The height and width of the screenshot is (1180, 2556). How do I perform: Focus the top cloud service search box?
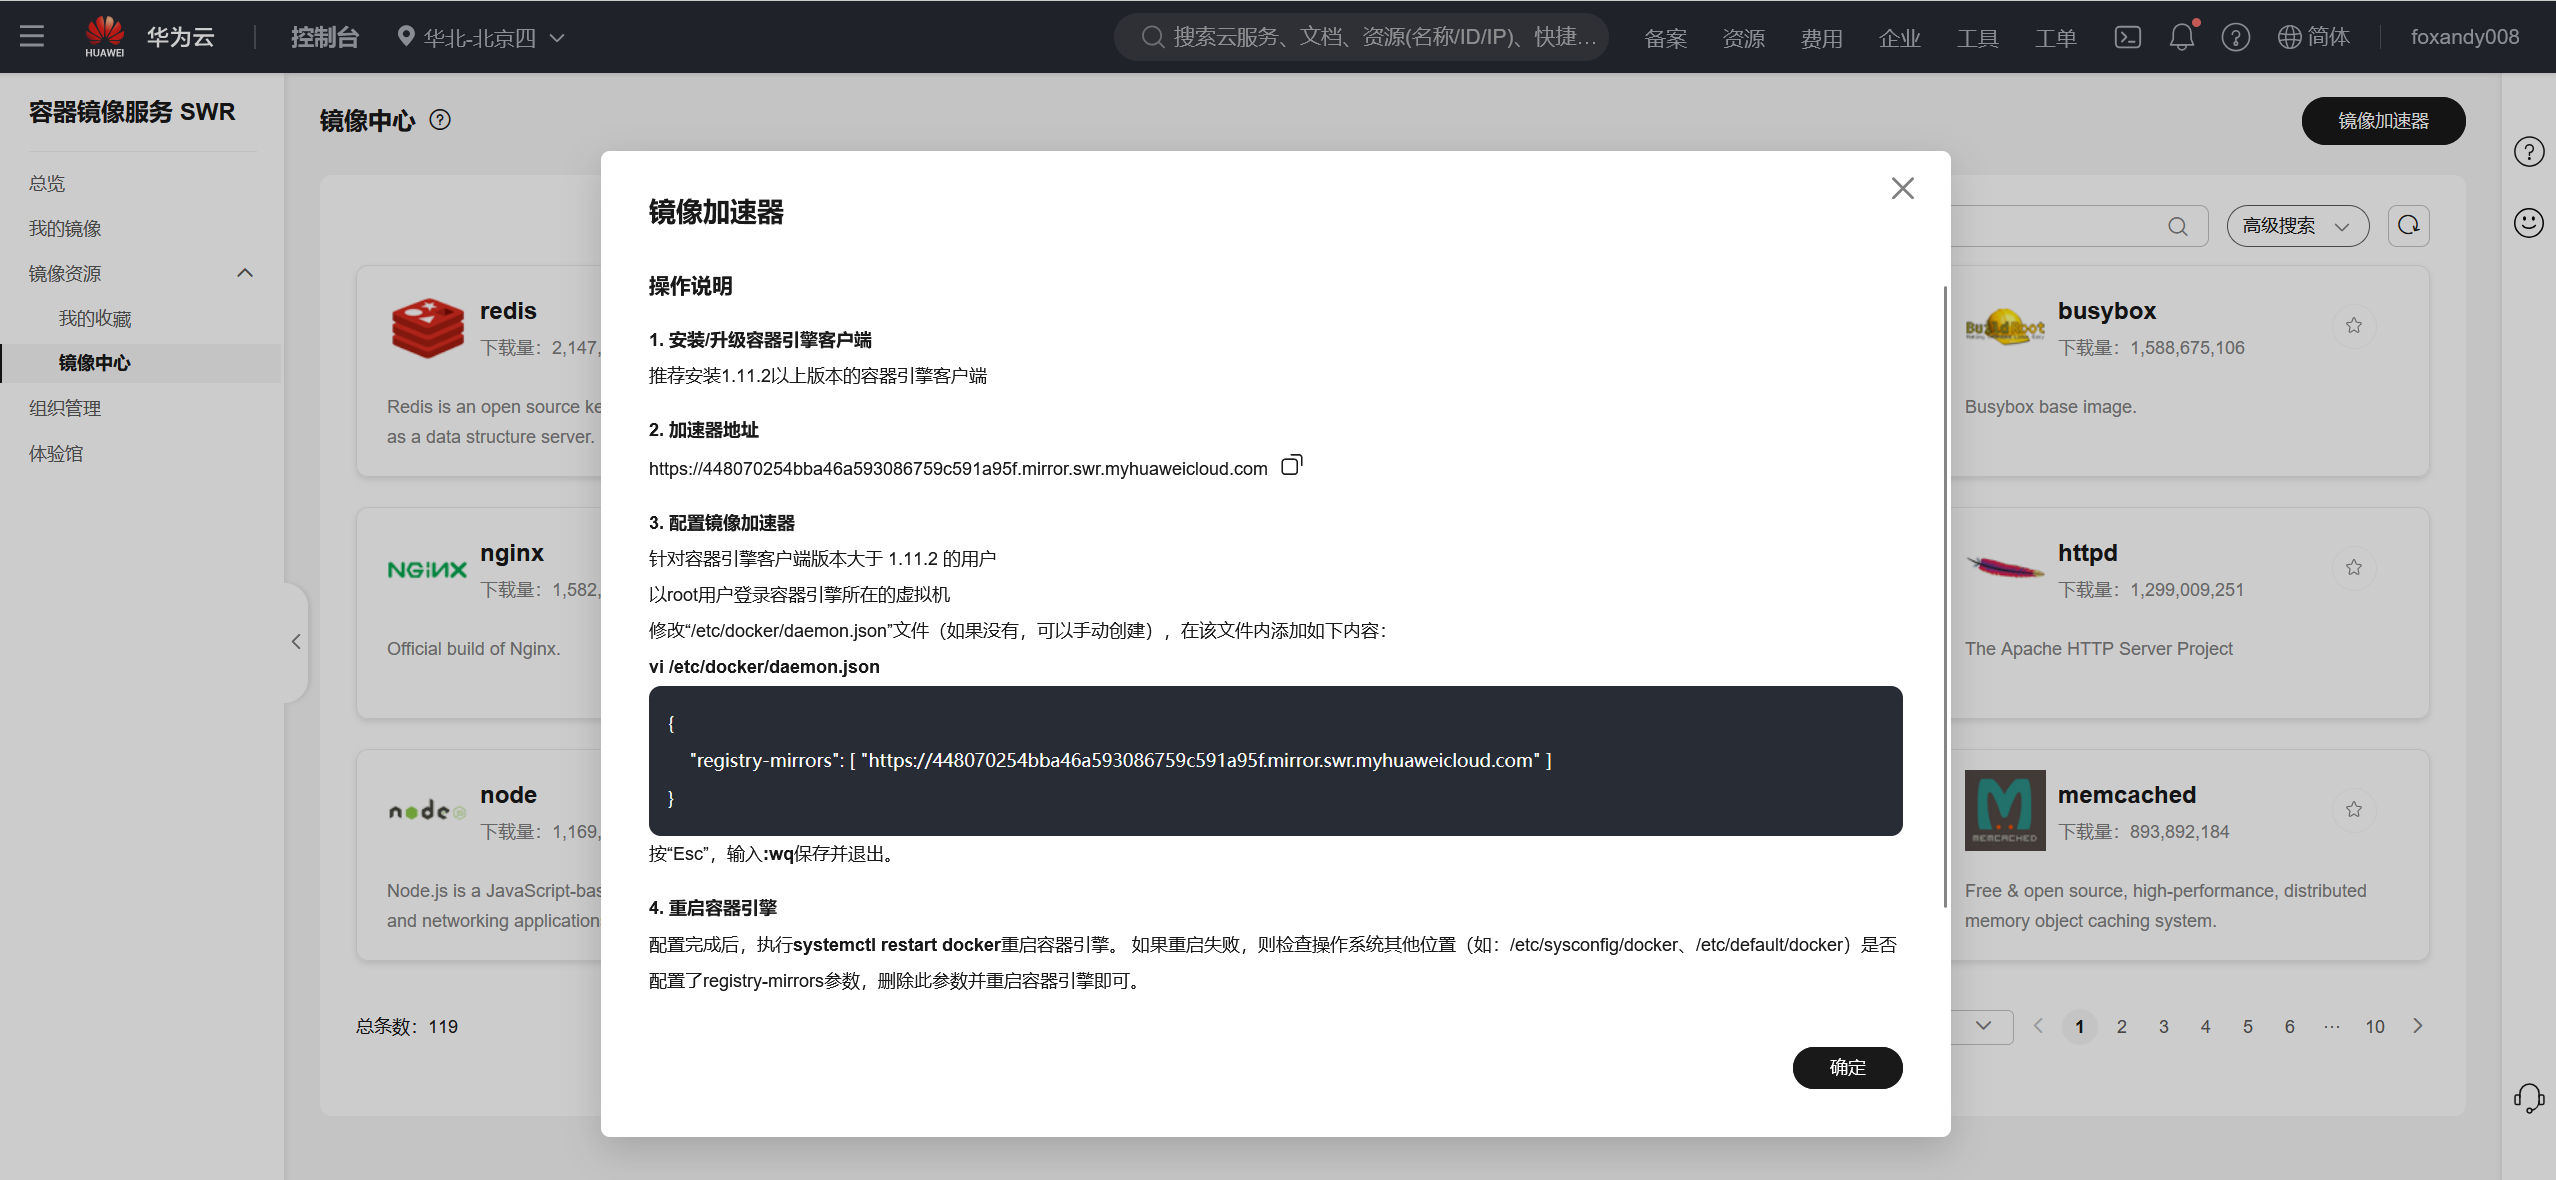pyautogui.click(x=1362, y=37)
